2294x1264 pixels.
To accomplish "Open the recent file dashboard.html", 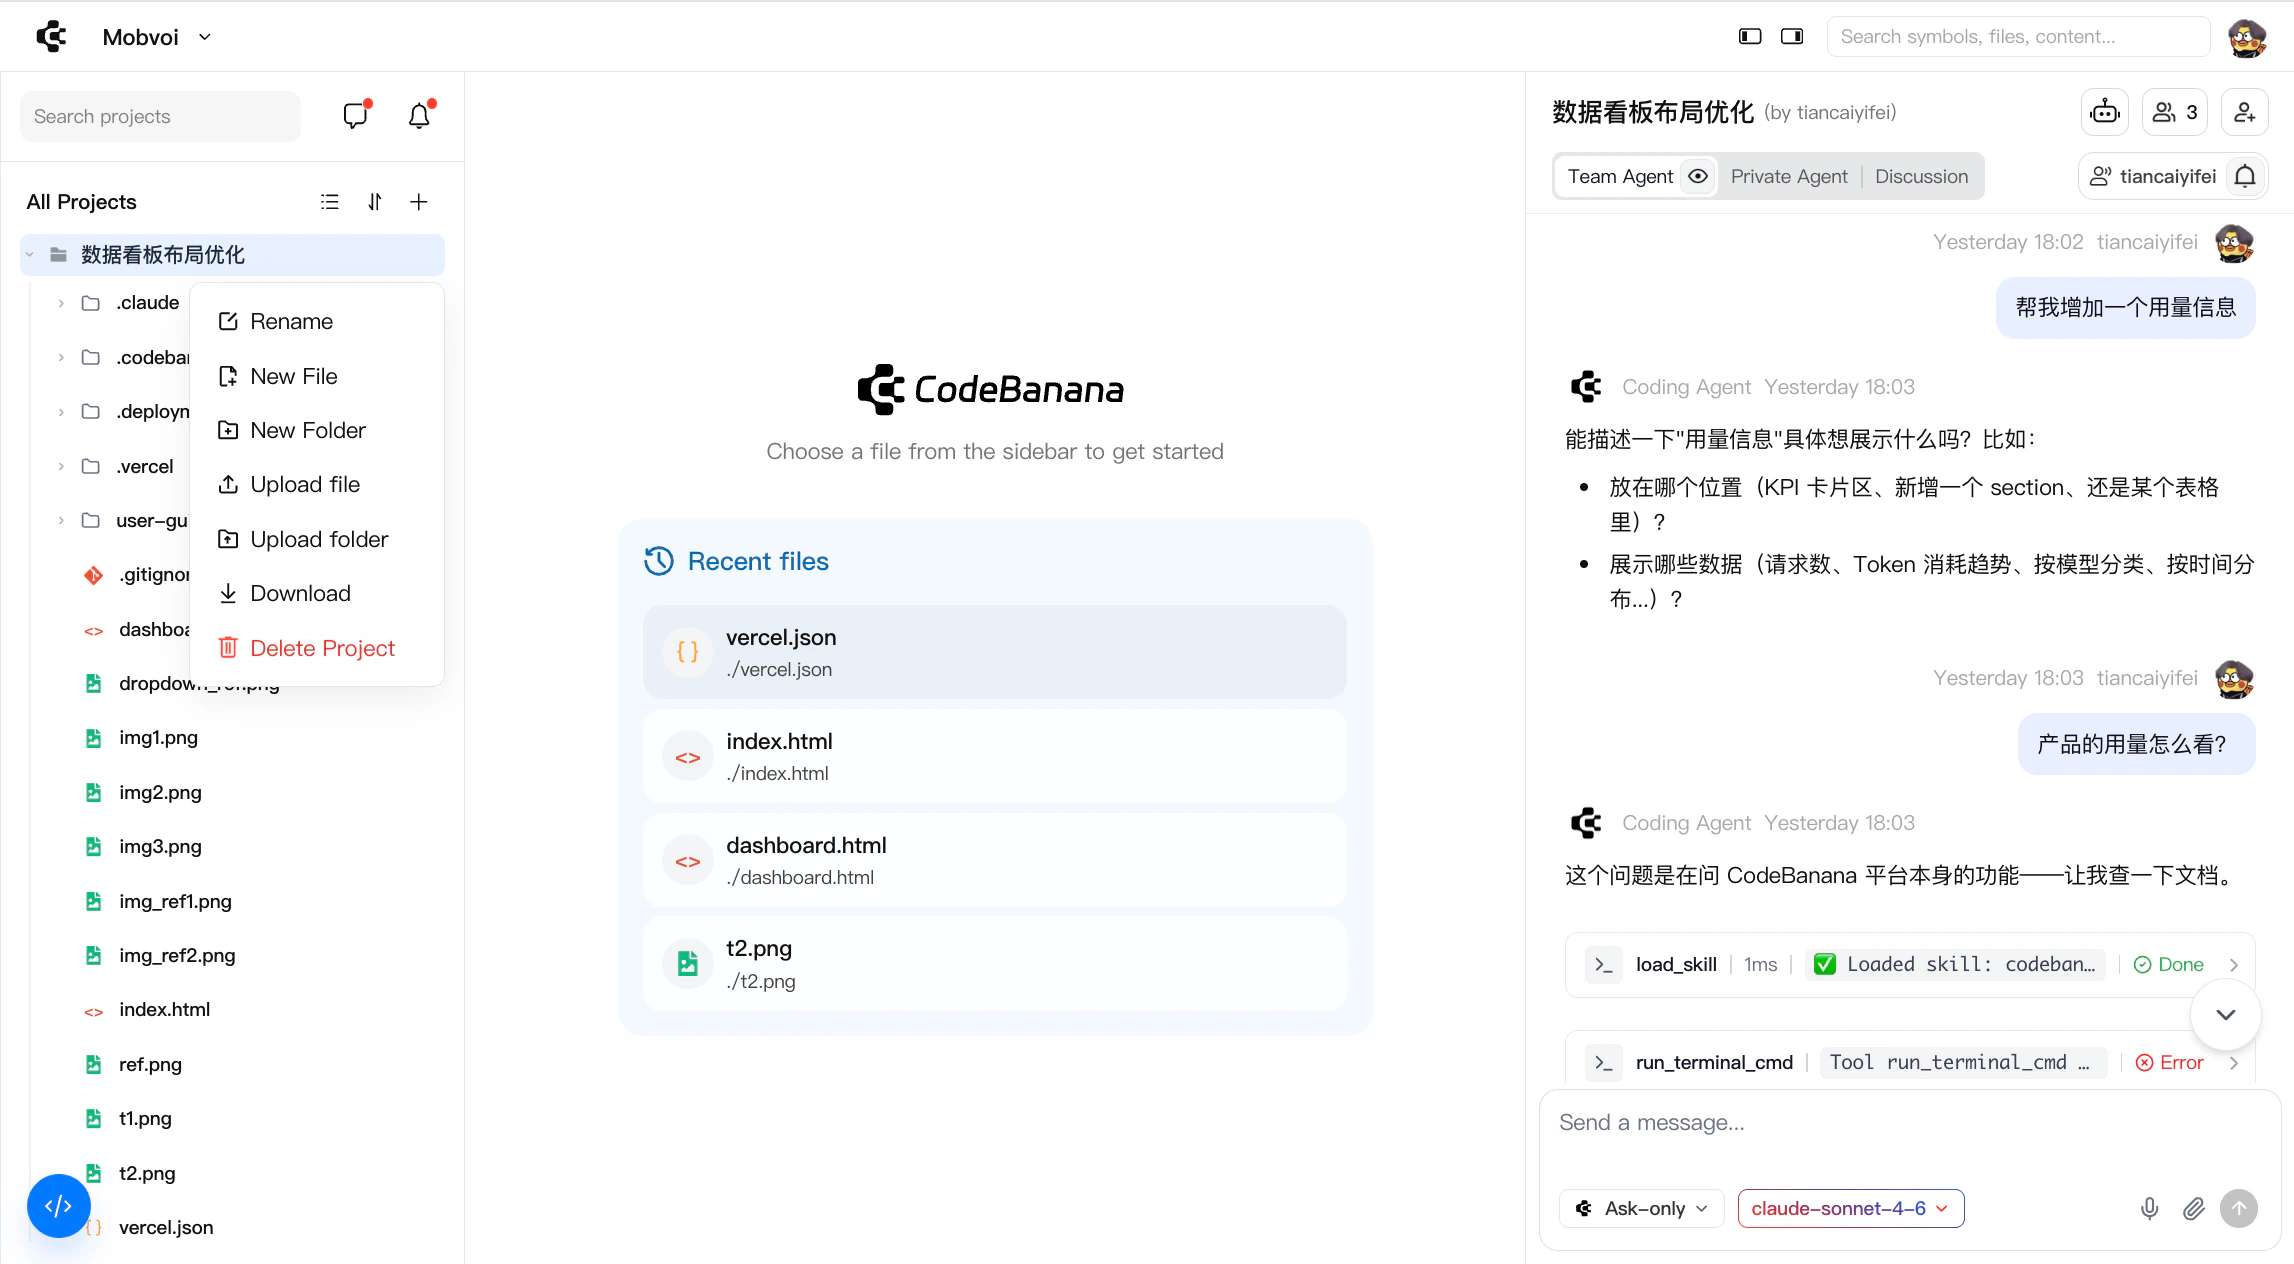I will [x=994, y=859].
